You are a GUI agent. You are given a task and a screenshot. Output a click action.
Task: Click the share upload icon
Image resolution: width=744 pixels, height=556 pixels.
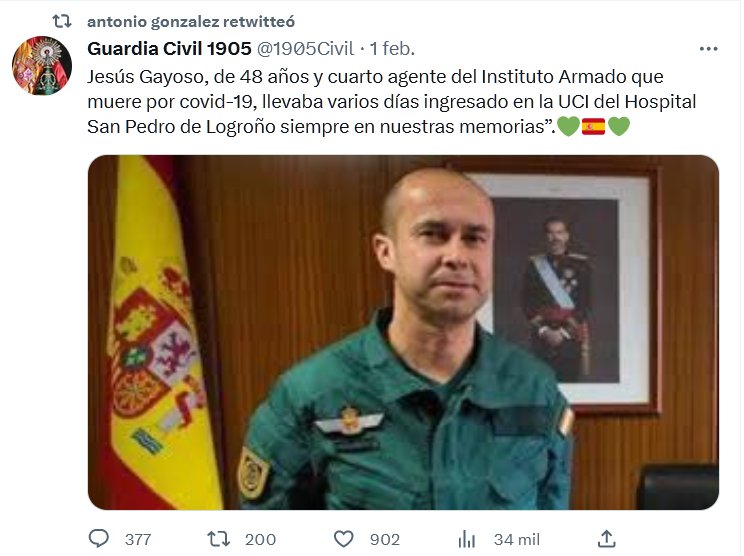606,538
